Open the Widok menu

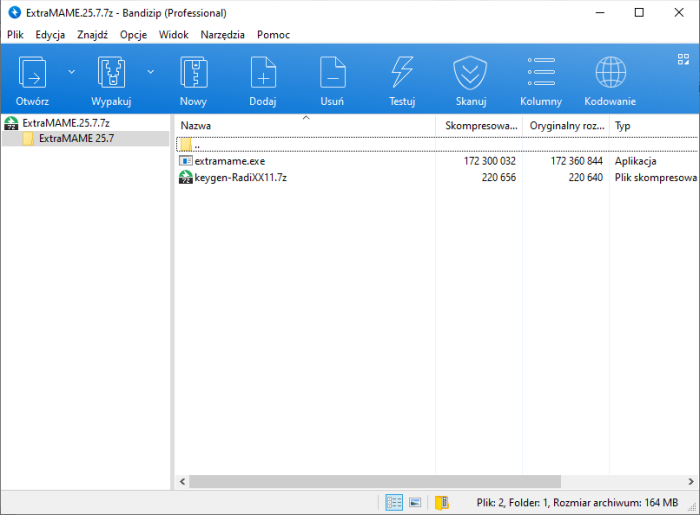pyautogui.click(x=174, y=35)
